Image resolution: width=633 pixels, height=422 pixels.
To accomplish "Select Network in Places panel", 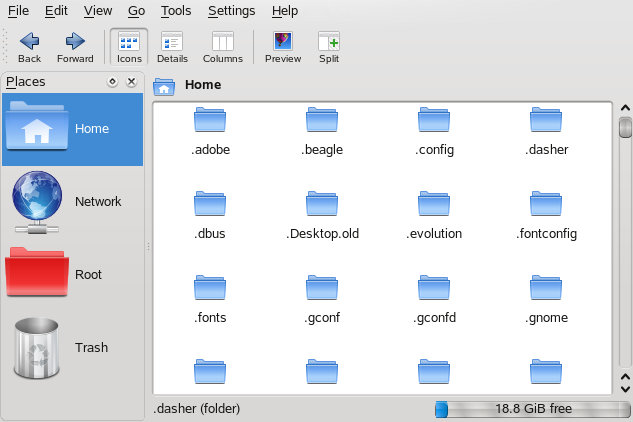I will 72,201.
